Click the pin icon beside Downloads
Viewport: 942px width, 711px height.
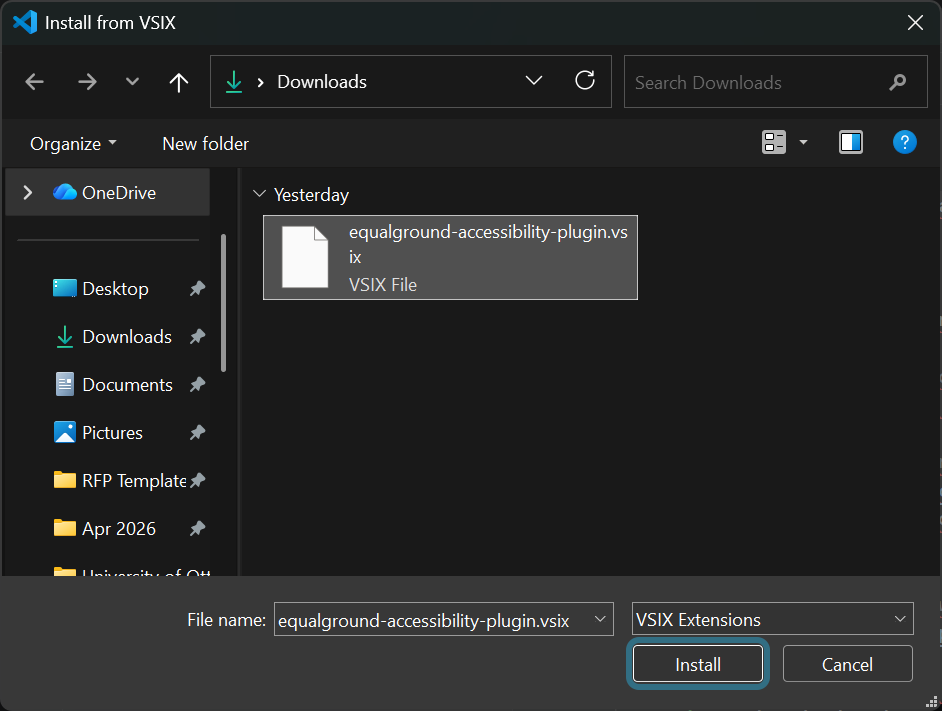(198, 337)
